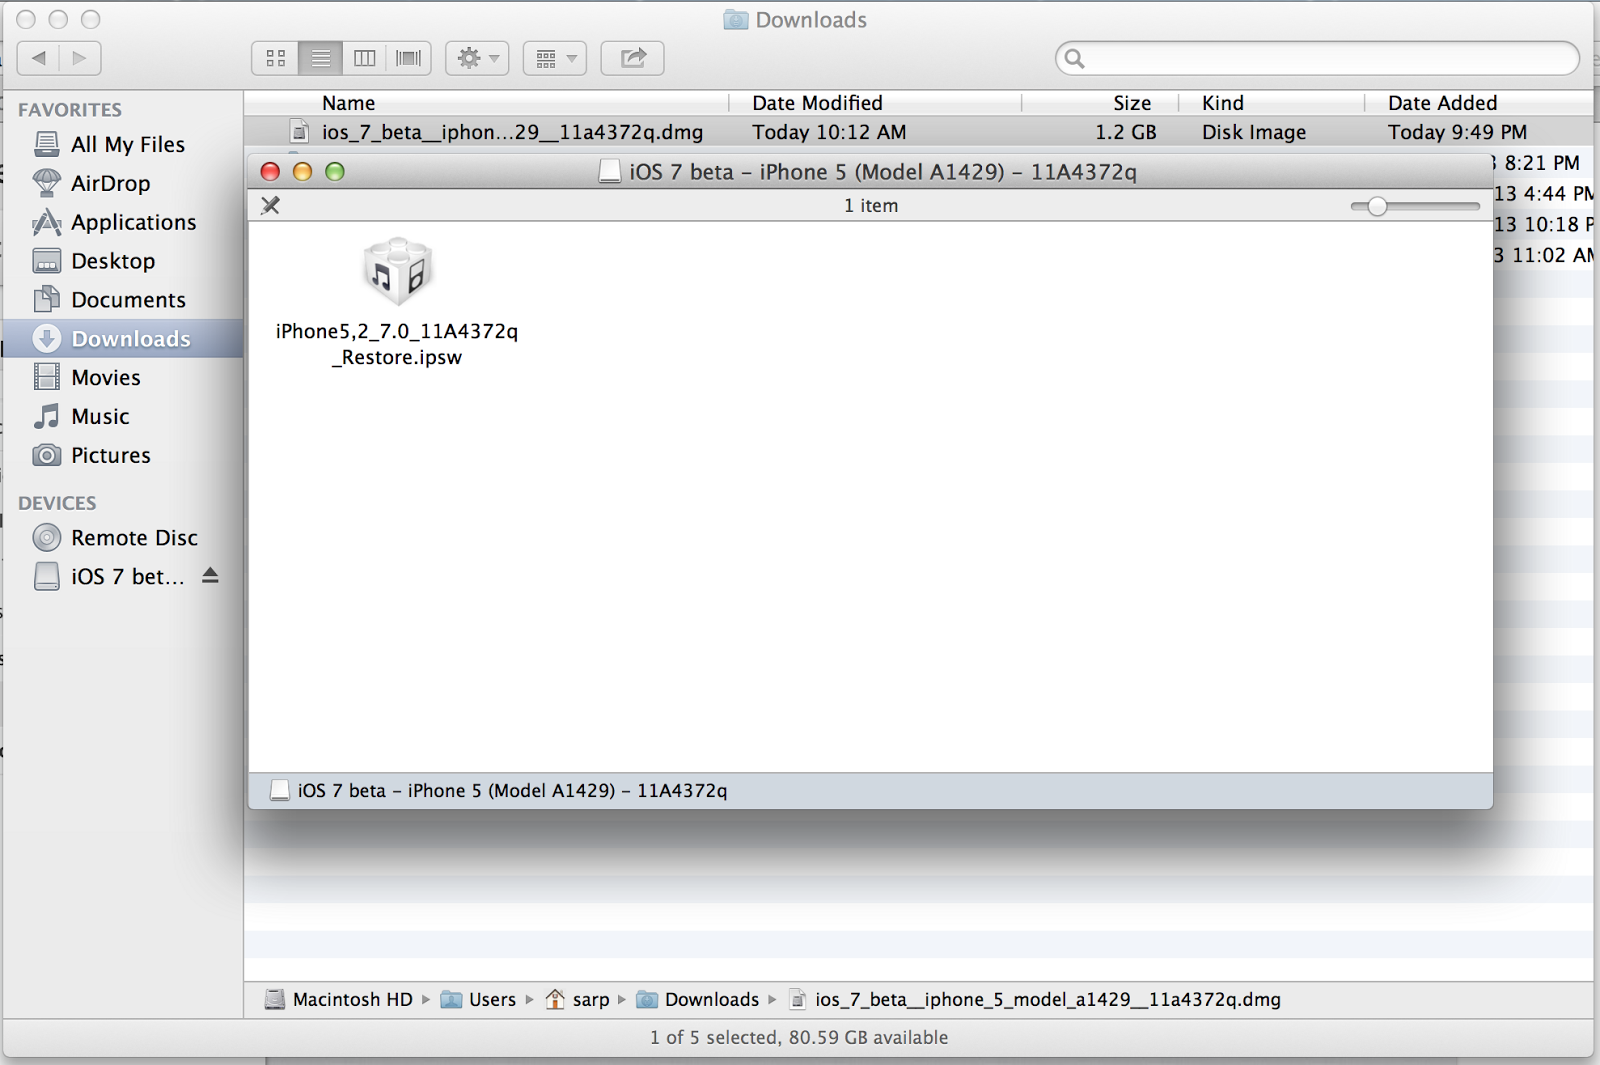The width and height of the screenshot is (1600, 1065).
Task: Select the iPhone5,2_7.0_11A4372q_Restore.ipsw file
Action: click(397, 303)
